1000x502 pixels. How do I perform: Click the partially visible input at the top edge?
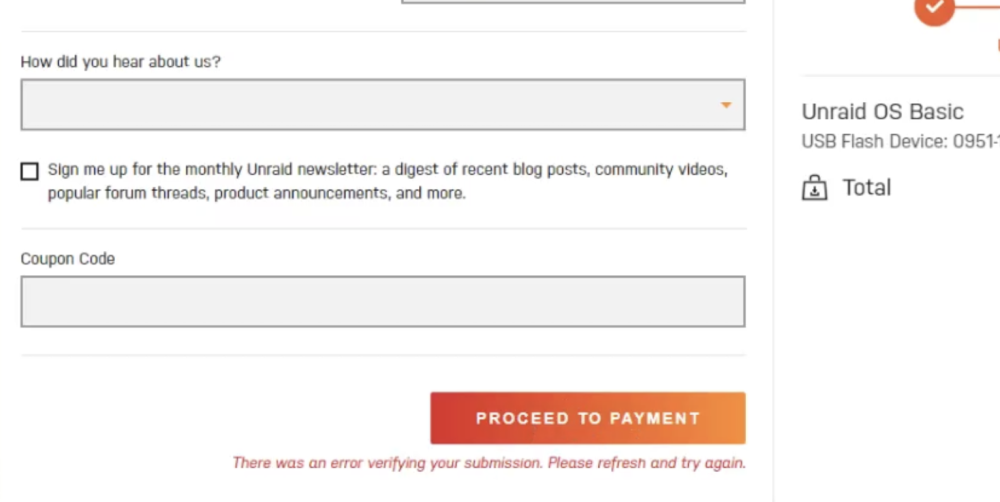pos(573,1)
